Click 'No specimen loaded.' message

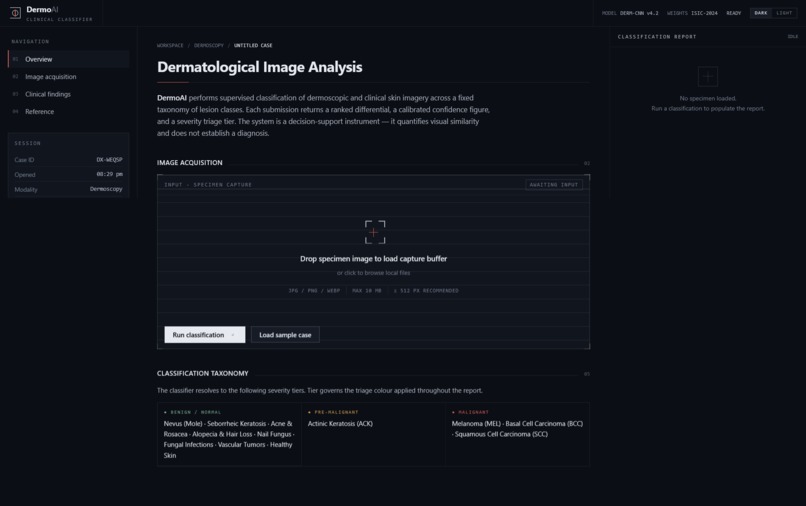pyautogui.click(x=708, y=98)
